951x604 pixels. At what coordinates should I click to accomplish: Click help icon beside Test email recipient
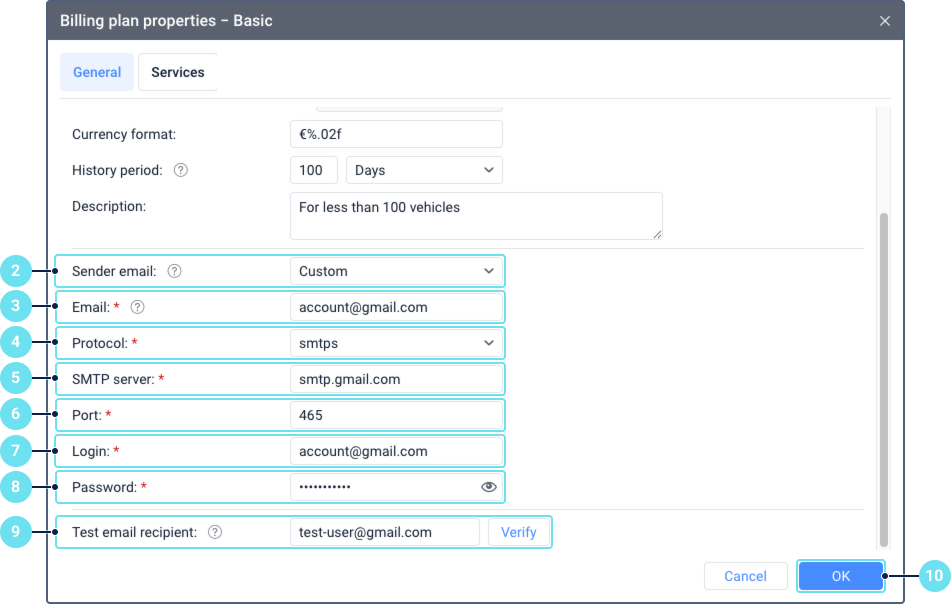tap(214, 532)
